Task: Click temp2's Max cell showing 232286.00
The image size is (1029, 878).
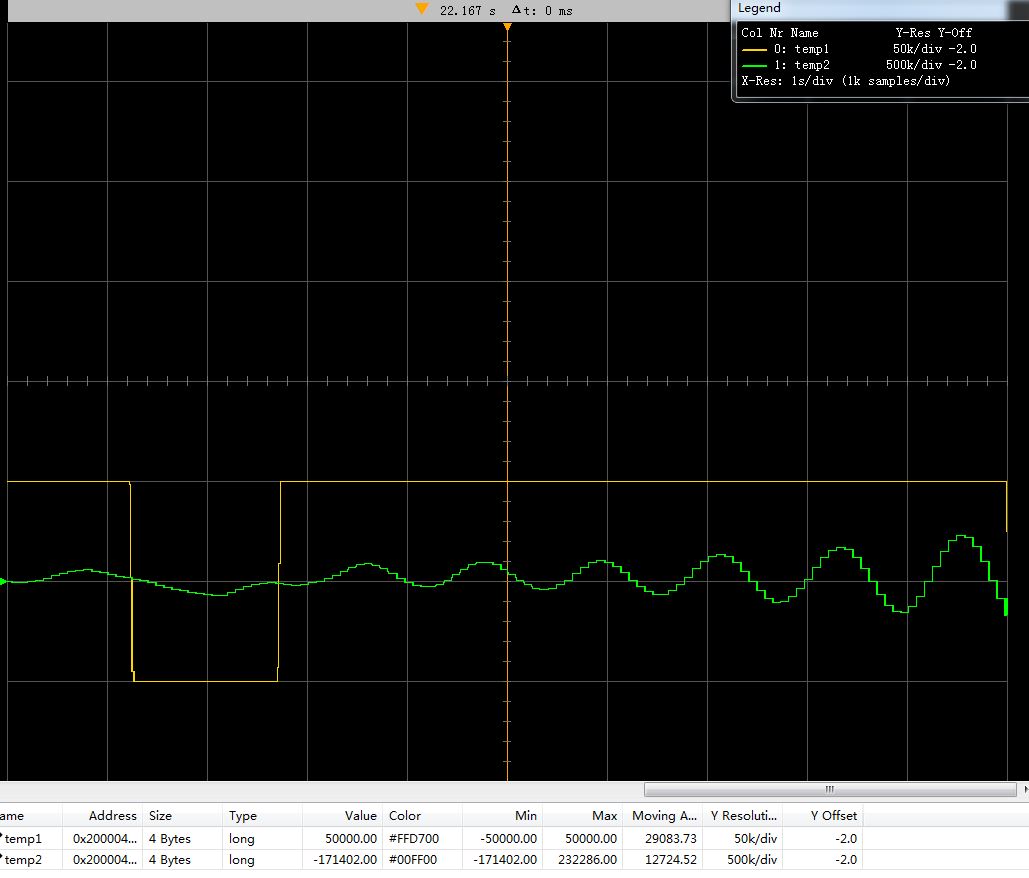Action: click(x=583, y=860)
